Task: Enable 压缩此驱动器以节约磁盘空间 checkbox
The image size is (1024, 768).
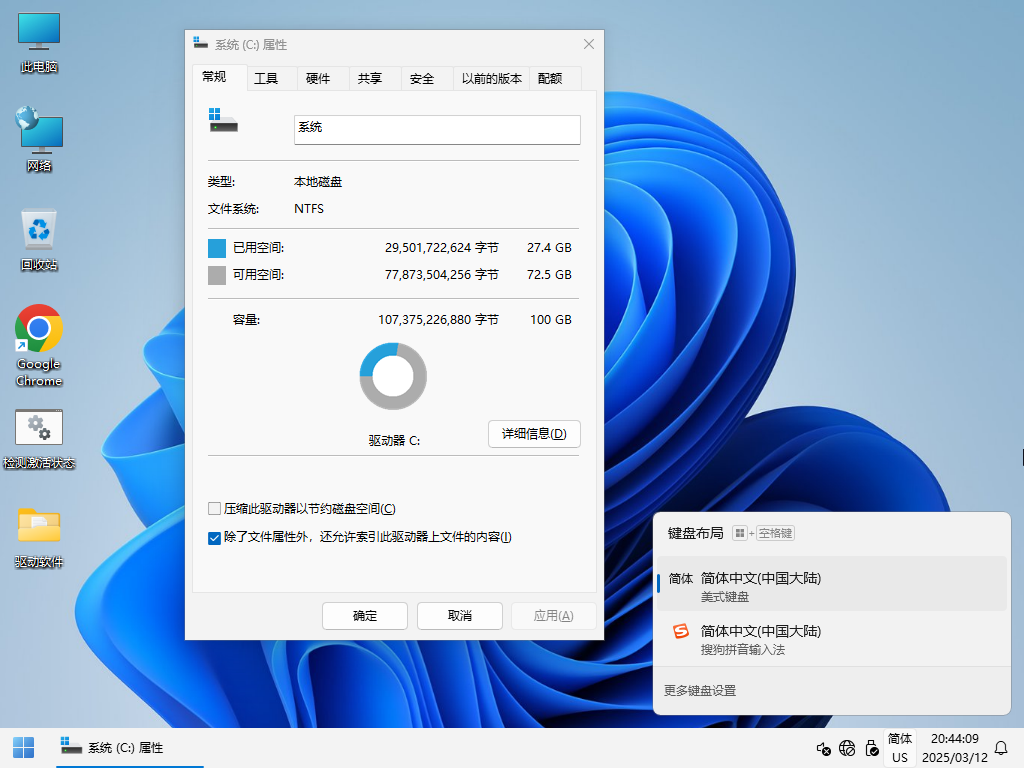Action: click(214, 508)
